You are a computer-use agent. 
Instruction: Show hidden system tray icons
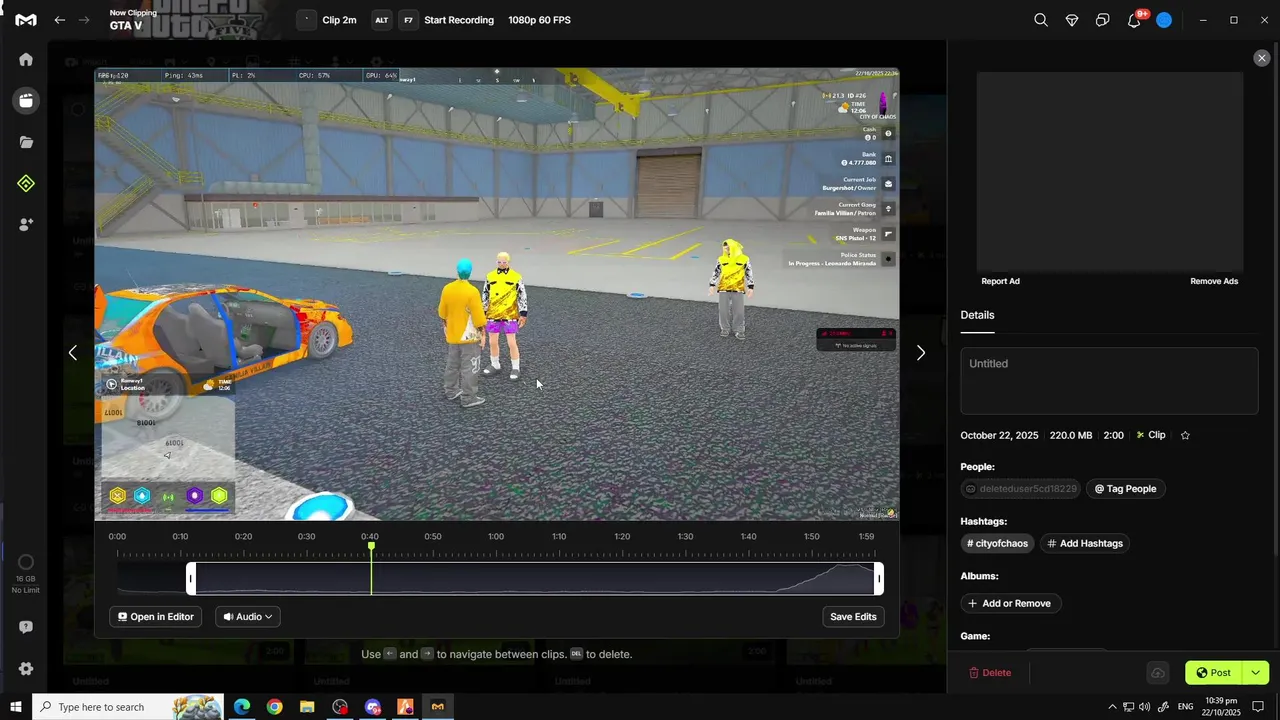(1112, 707)
